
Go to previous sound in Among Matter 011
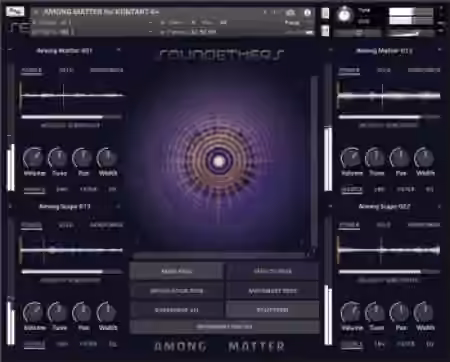330,50
